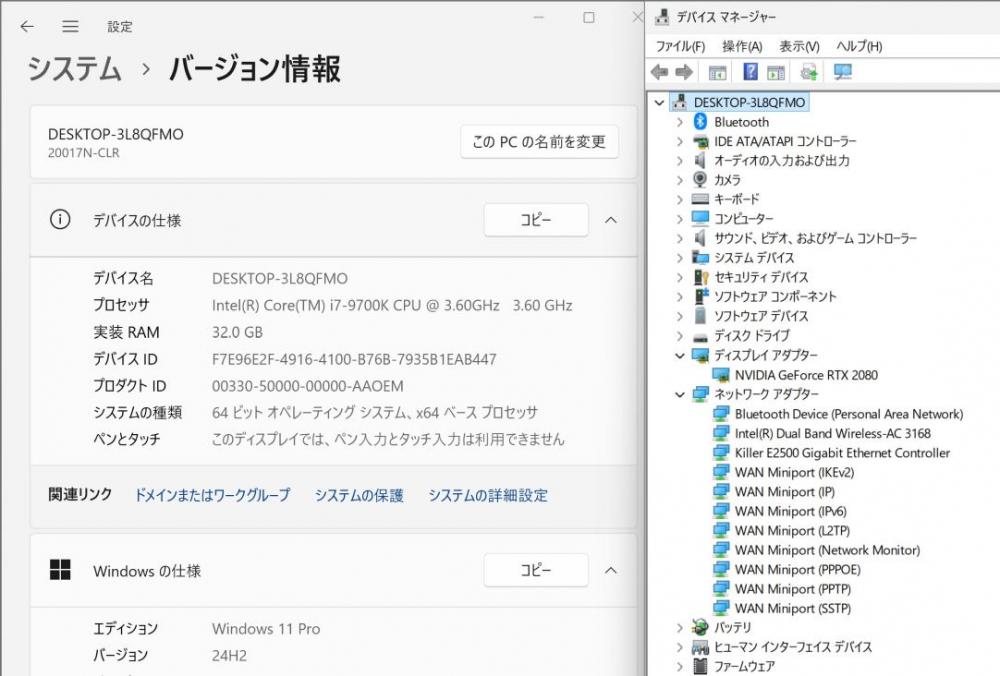Select WAN Miniport (IKEv2) entry

pyautogui.click(x=794, y=473)
